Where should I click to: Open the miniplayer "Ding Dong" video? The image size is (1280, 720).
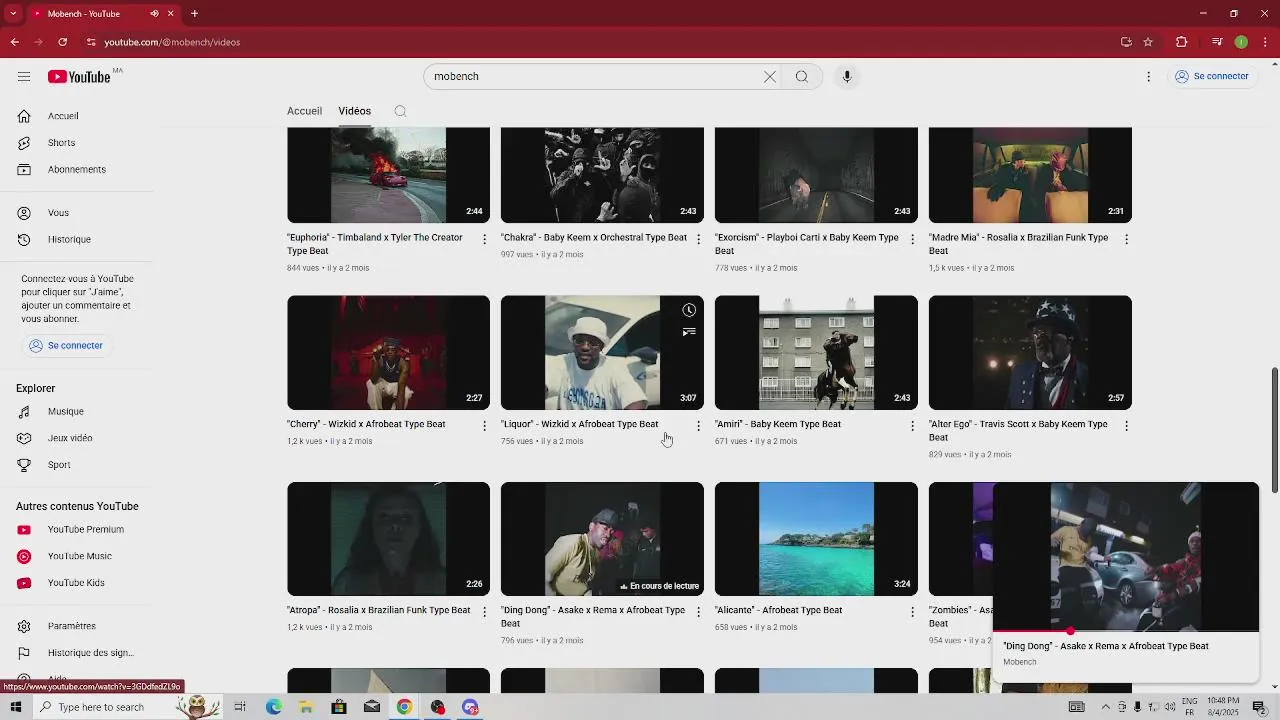click(x=1126, y=557)
